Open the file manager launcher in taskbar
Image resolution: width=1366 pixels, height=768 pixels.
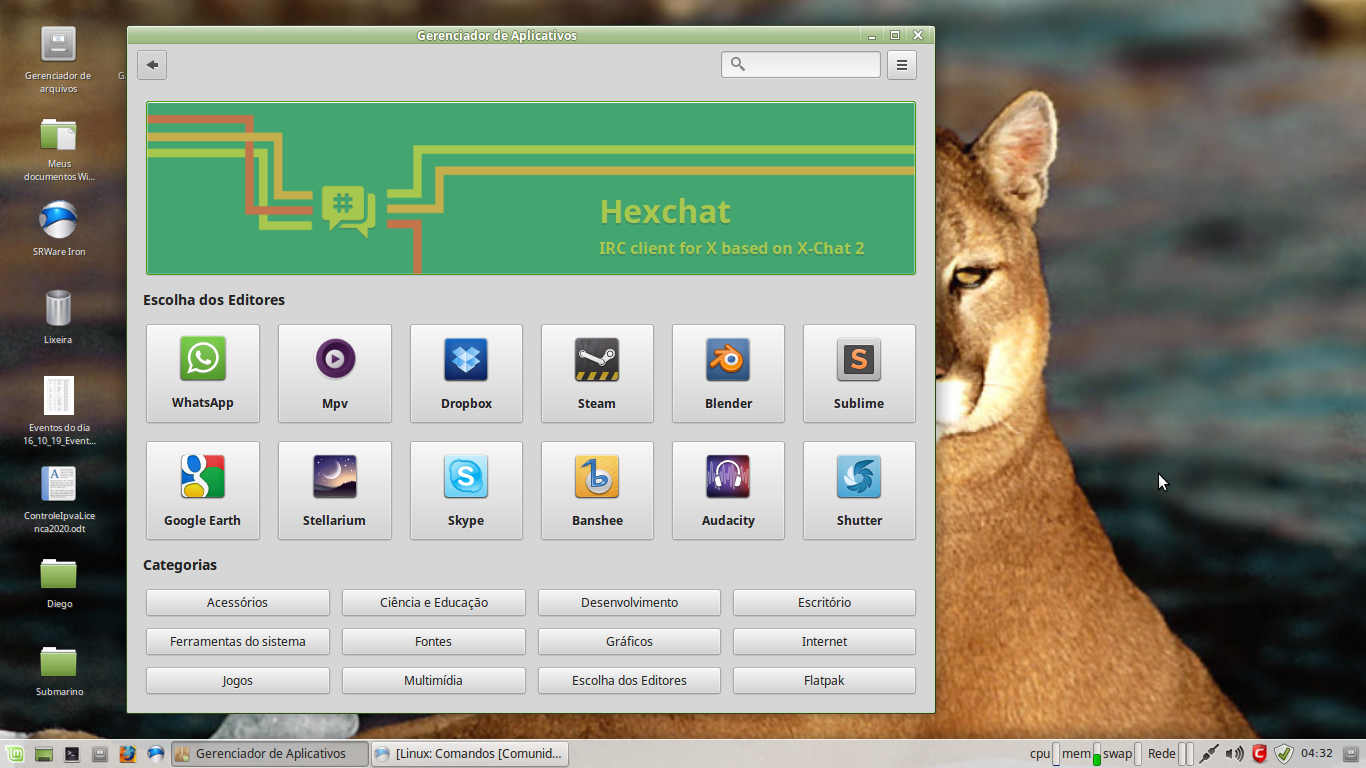(x=99, y=754)
